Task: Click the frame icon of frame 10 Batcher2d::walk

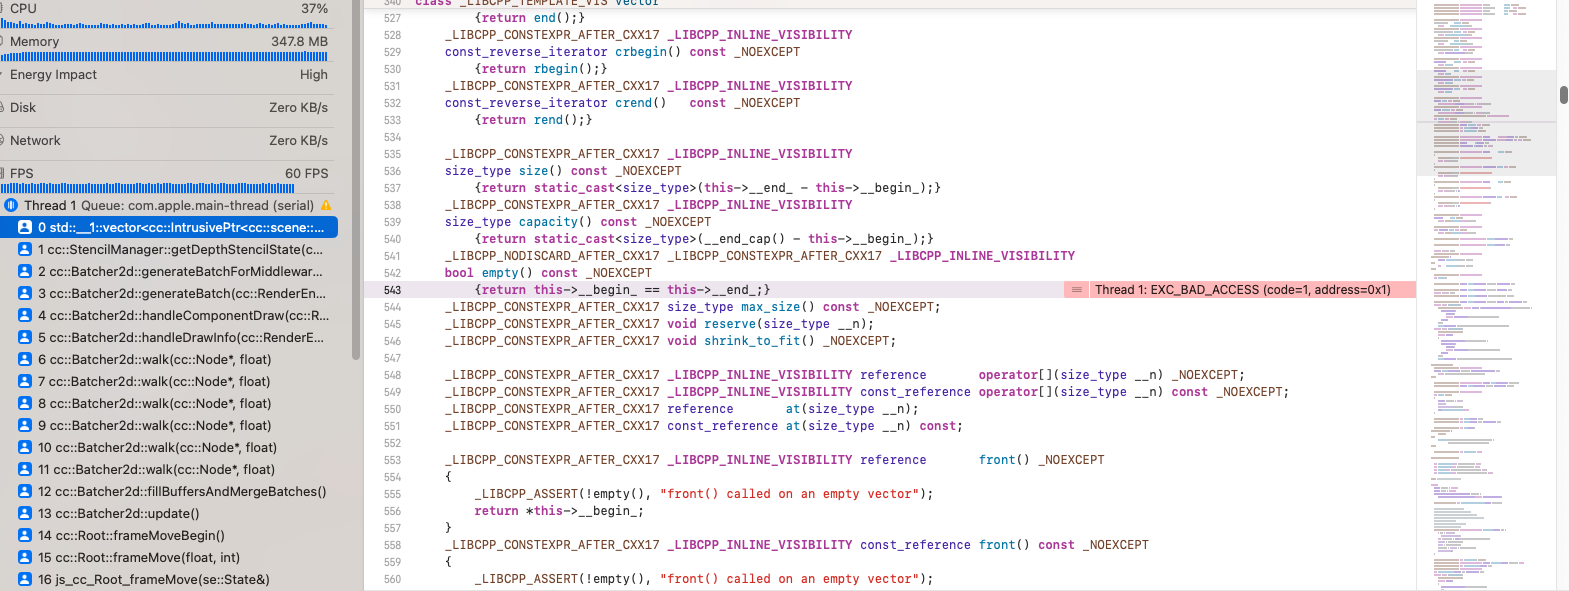Action: pos(25,447)
